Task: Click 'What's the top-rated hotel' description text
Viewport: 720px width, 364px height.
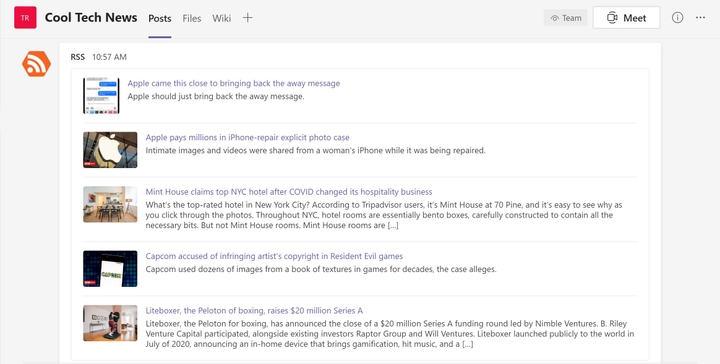Action: tap(384, 215)
